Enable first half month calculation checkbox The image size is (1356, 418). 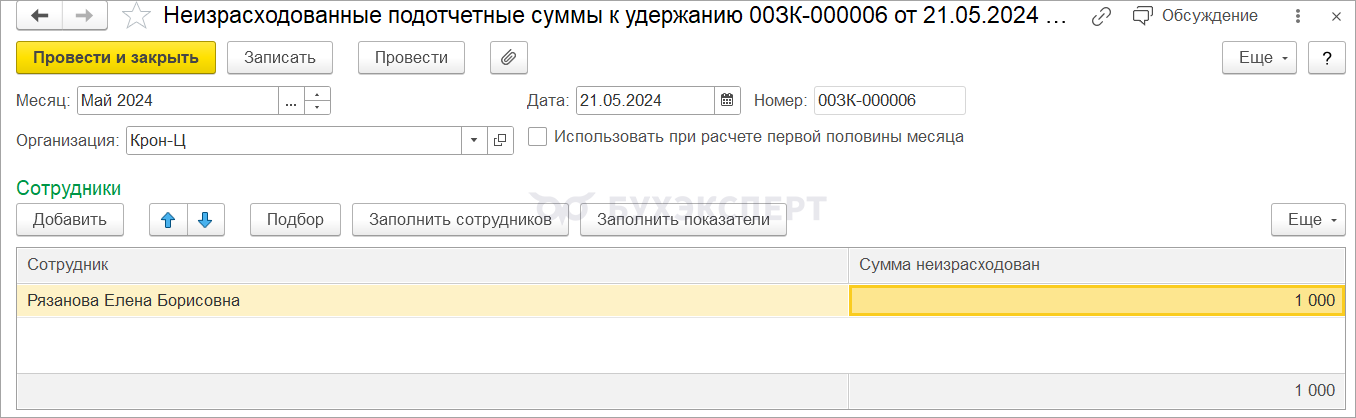[538, 137]
